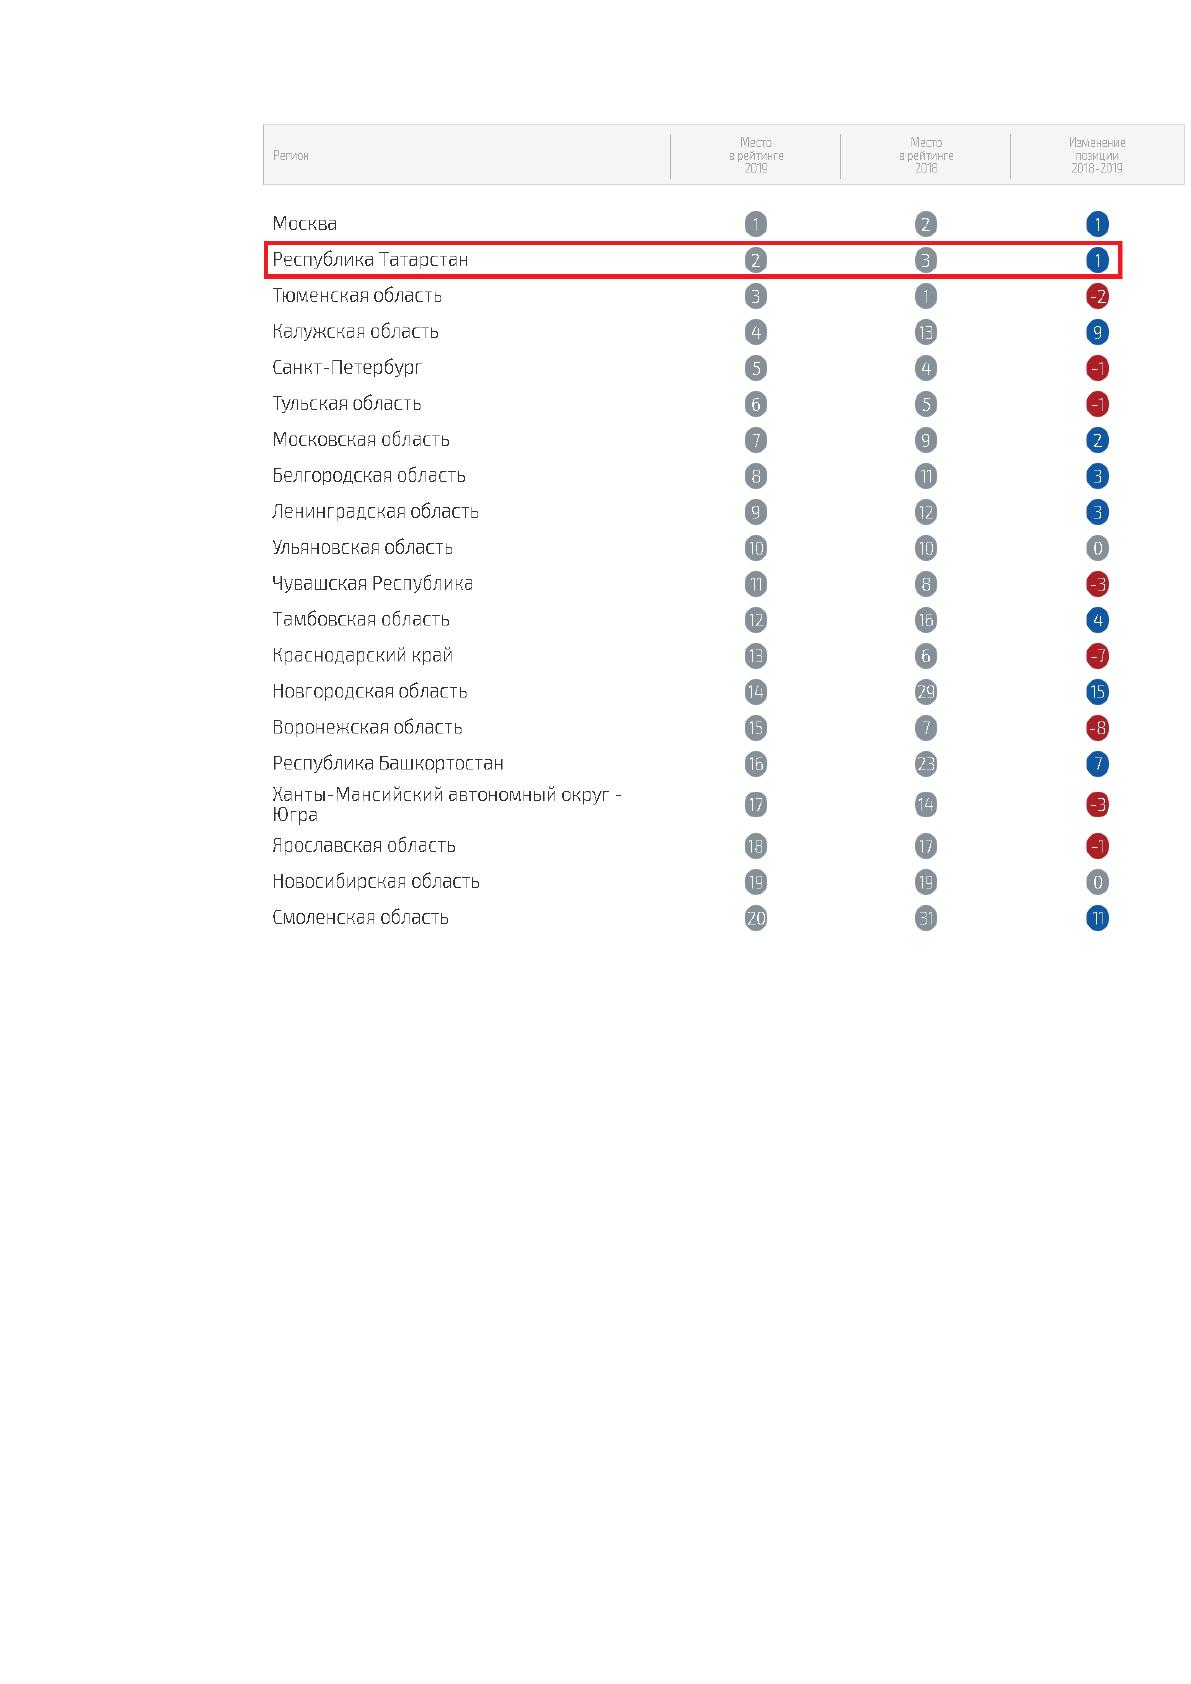This screenshot has width=1191, height=1684.
Task: Click the gray 2018 rank badge for Тамбовская область
Action: [926, 620]
